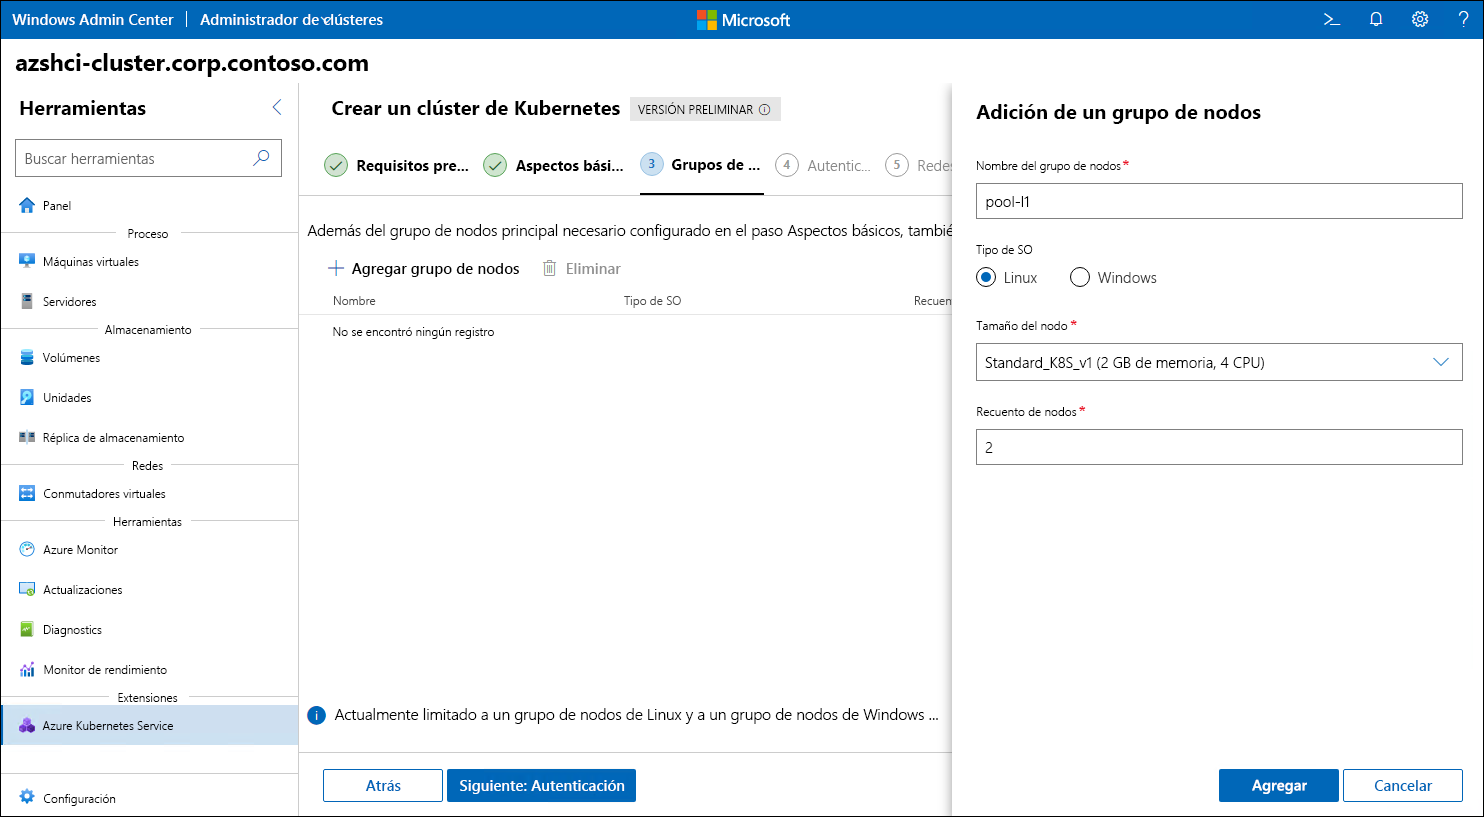Click the VERSIÓN PRELIMINAR info icon
1484x817 pixels.
click(x=765, y=109)
